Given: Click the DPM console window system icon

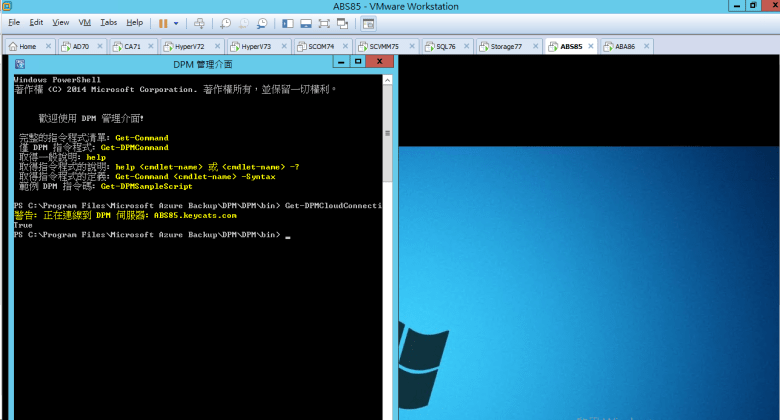Looking at the screenshot, I should click(20, 64).
